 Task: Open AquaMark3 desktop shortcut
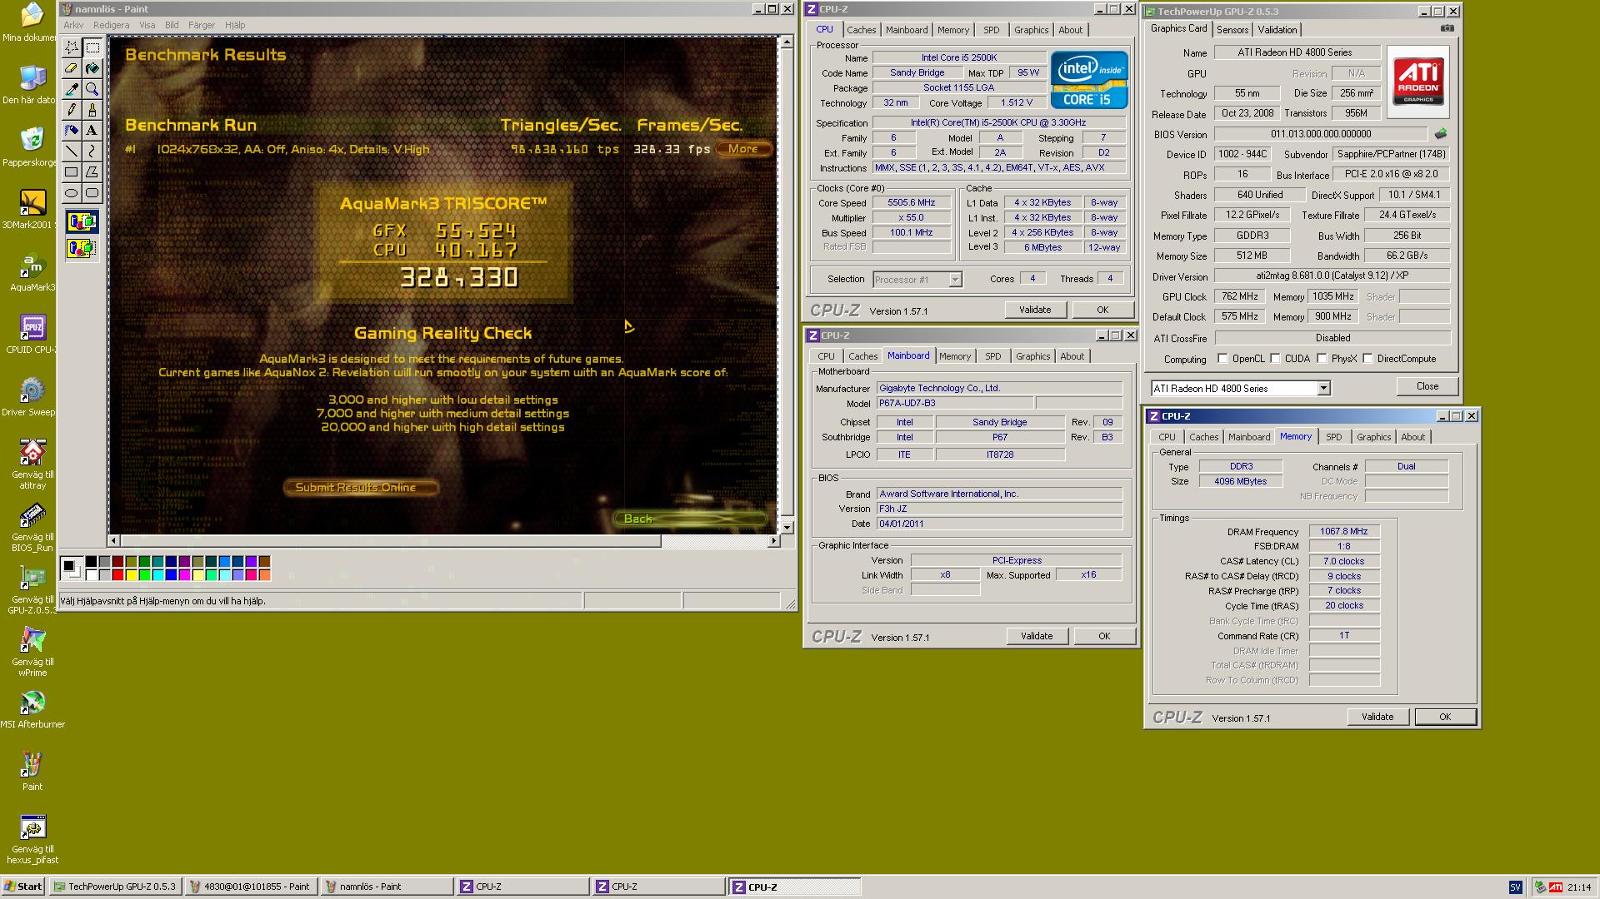(32, 271)
